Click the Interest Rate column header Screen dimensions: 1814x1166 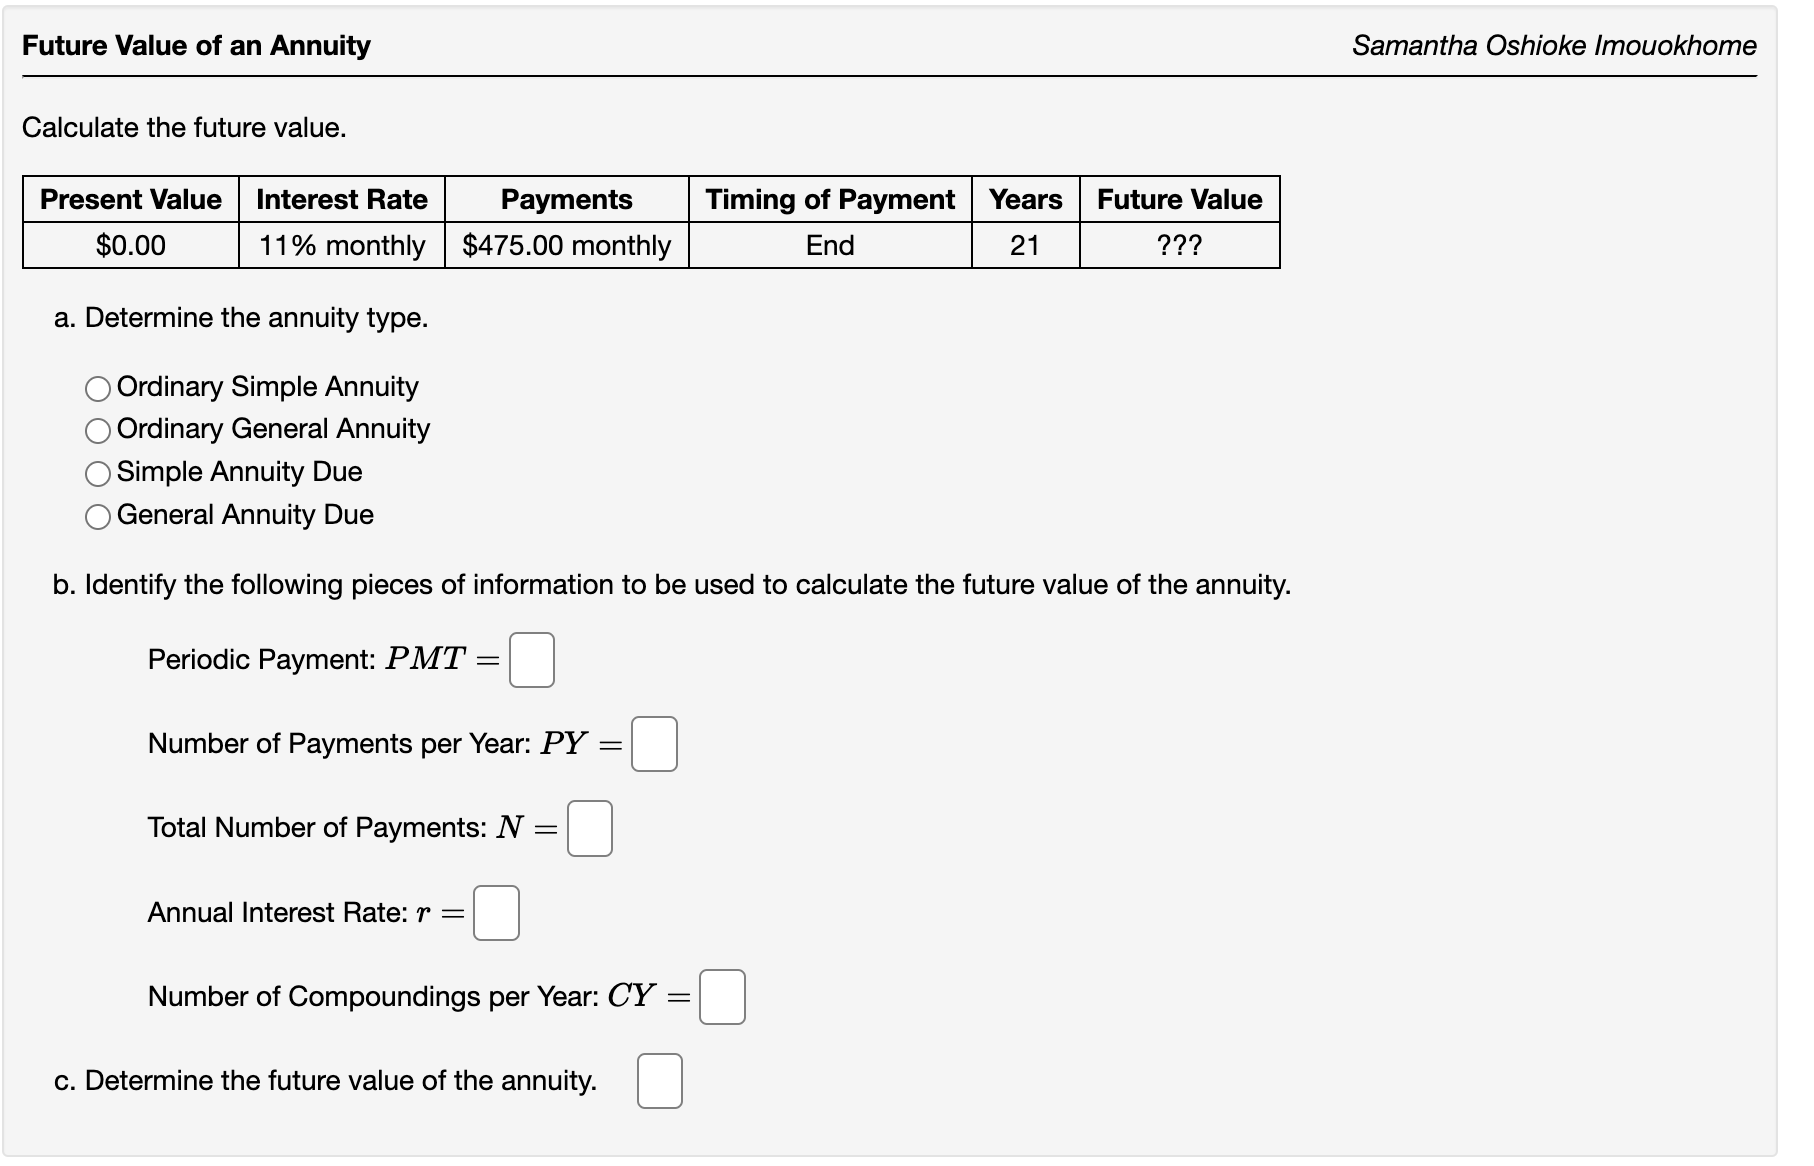342,199
